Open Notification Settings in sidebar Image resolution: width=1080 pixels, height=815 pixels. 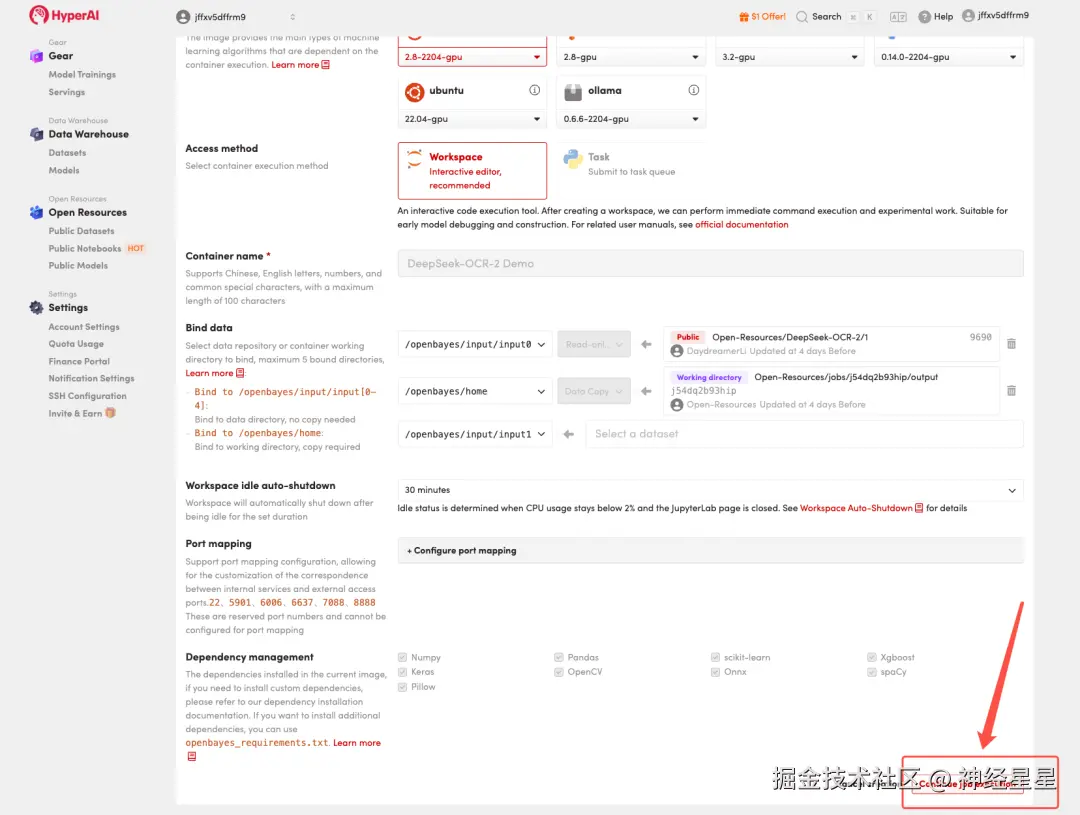coord(92,378)
